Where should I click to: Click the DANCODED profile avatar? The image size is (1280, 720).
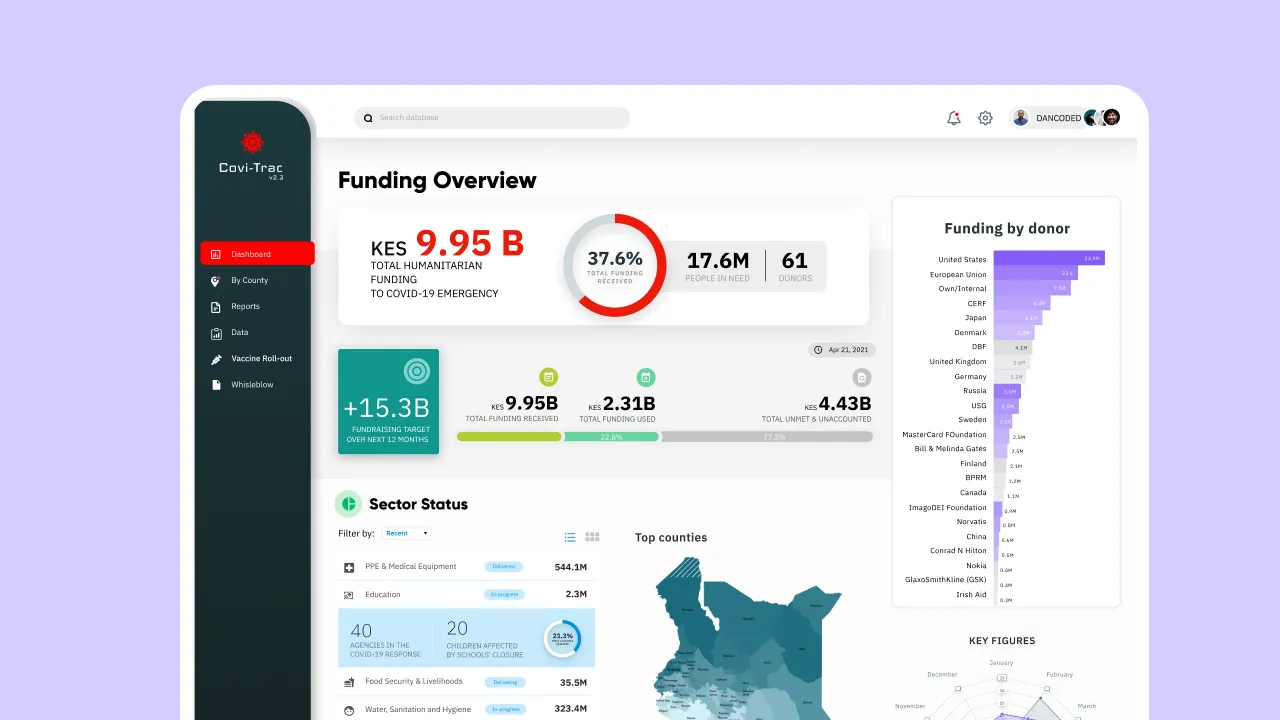[1021, 118]
